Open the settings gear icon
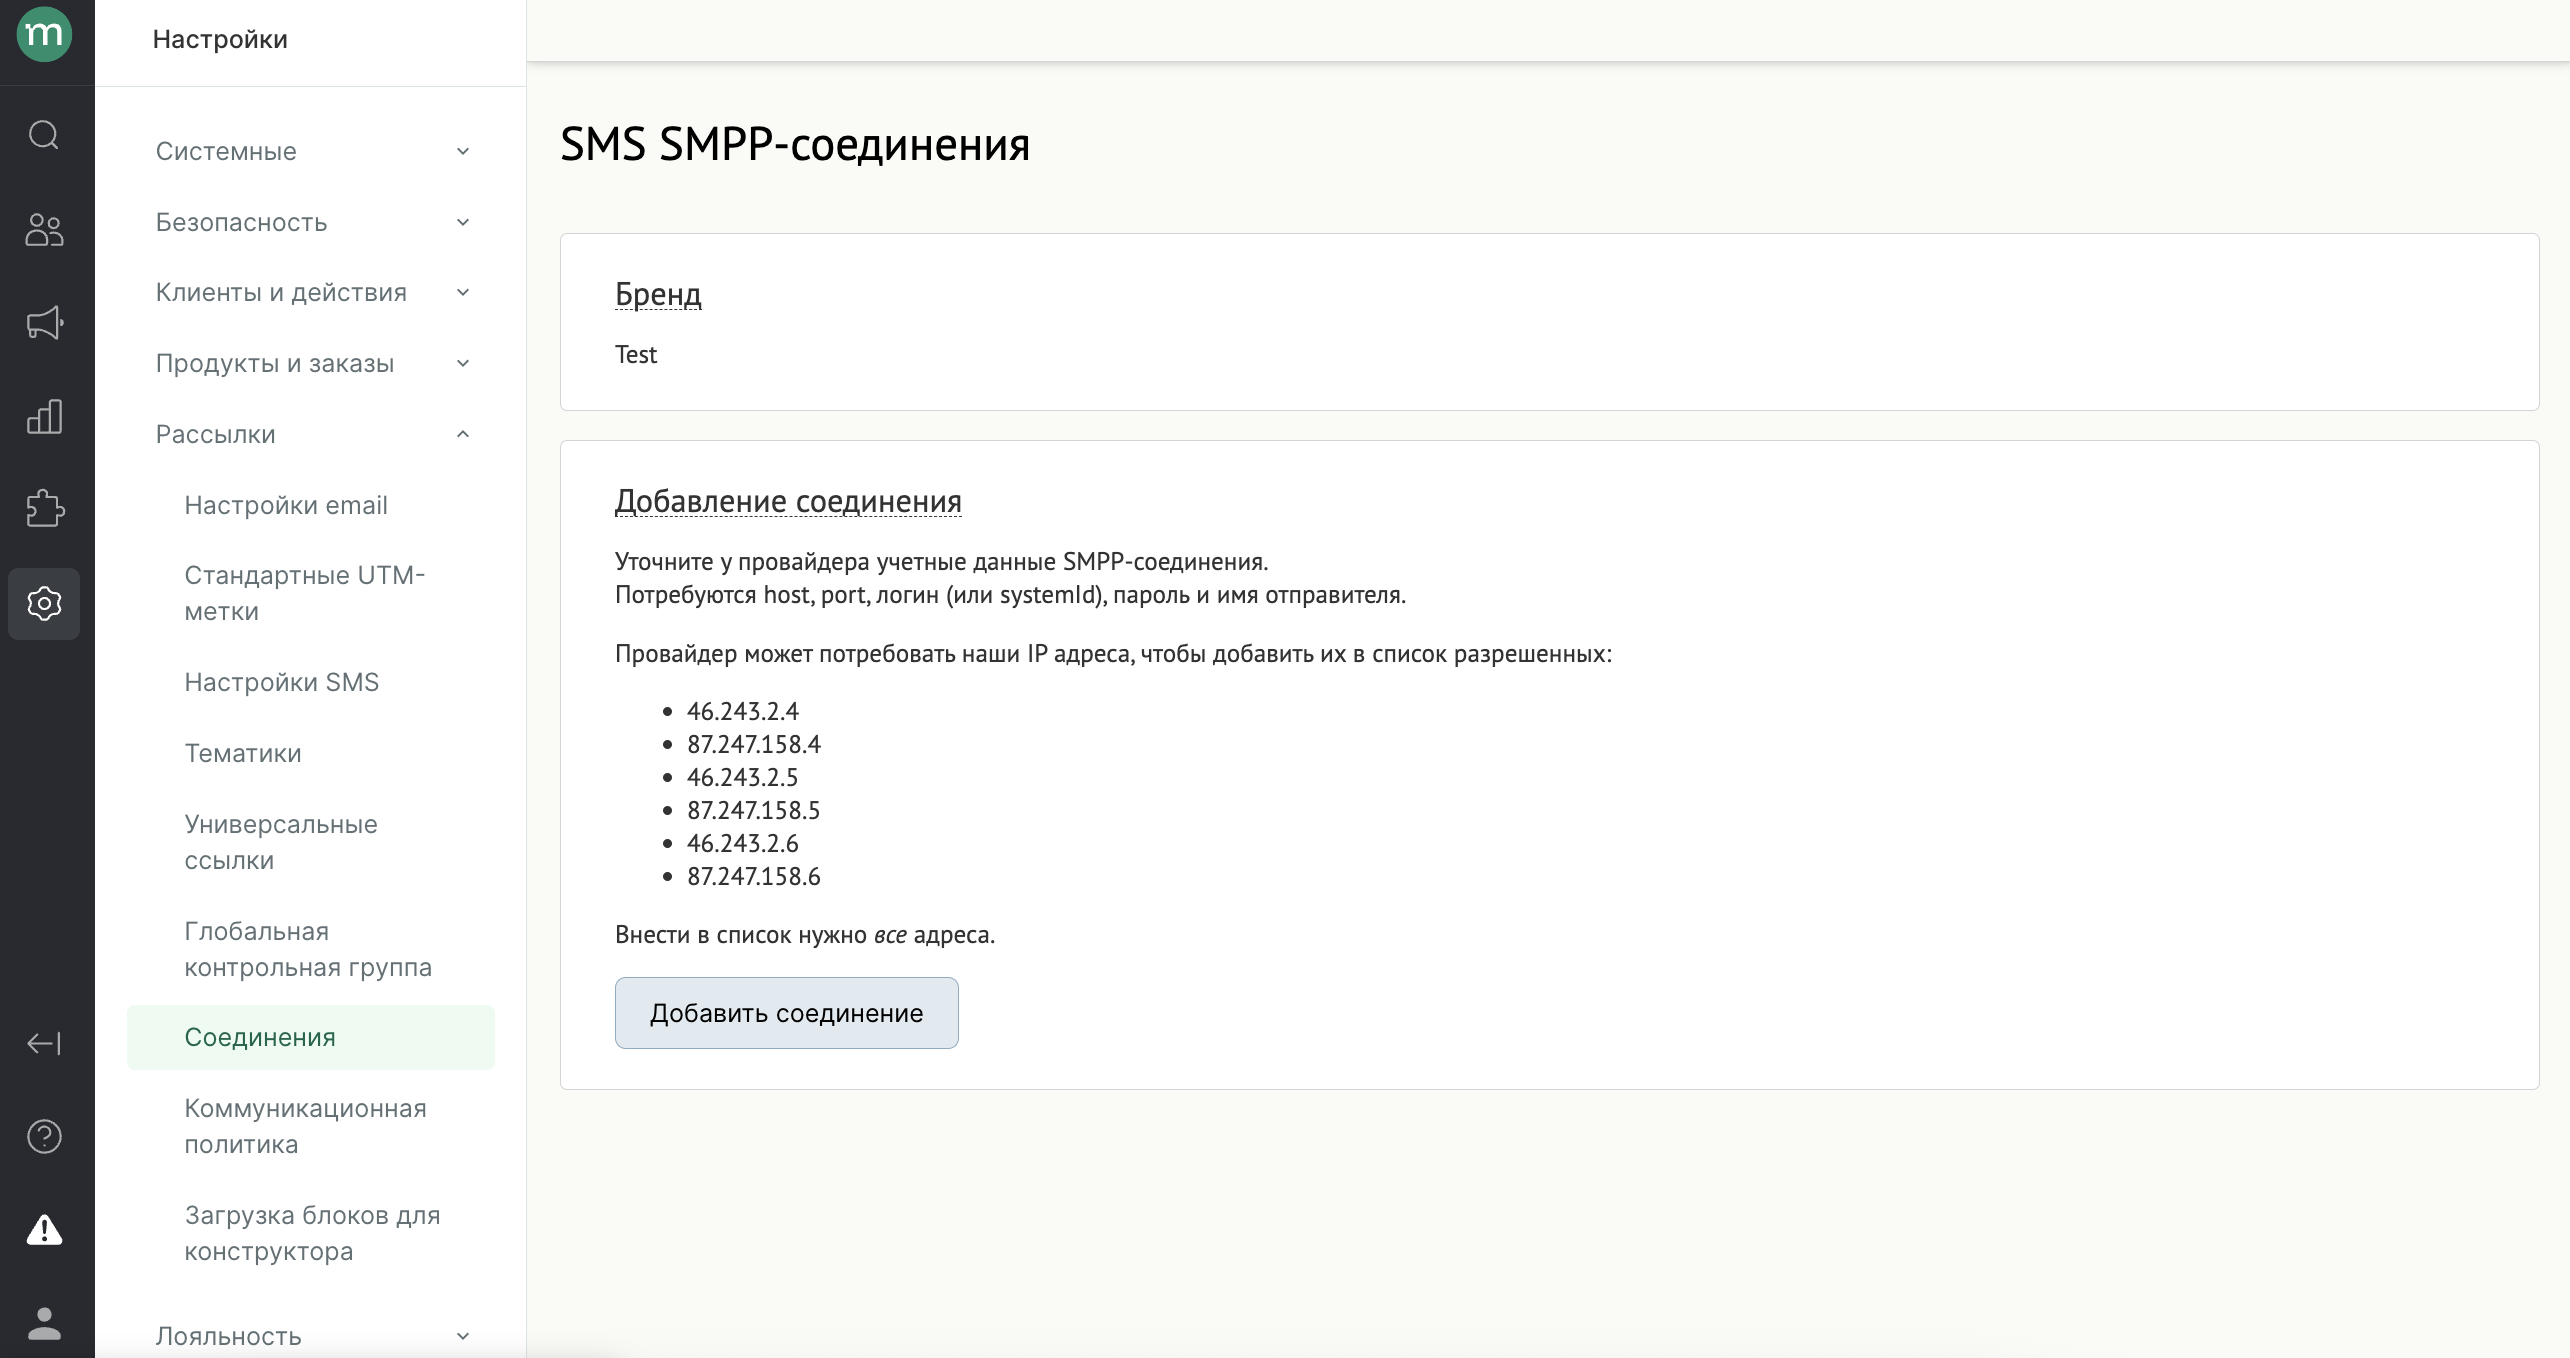The height and width of the screenshot is (1358, 2570). click(x=44, y=603)
